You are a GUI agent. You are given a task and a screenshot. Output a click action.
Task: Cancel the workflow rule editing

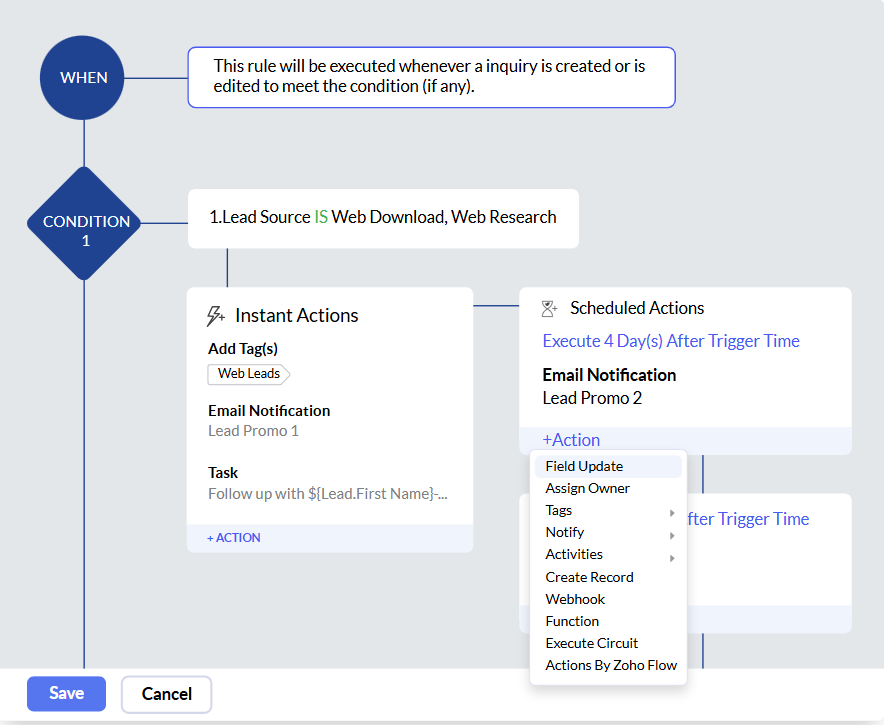tap(166, 694)
